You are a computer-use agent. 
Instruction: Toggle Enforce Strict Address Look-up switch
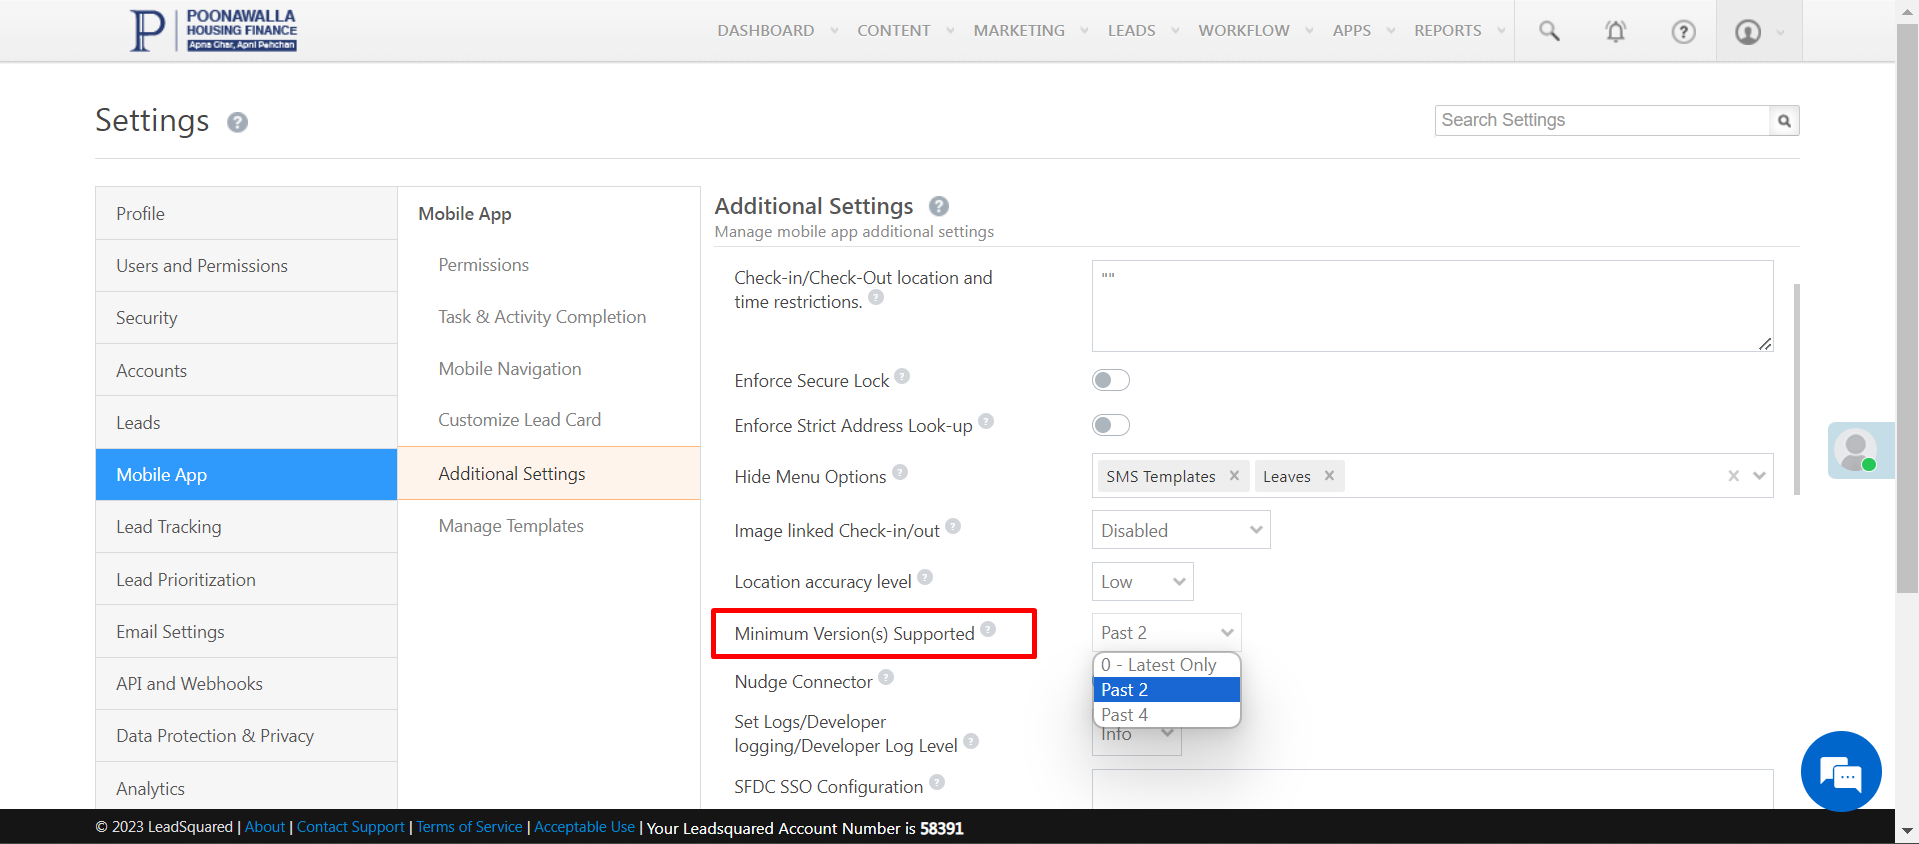click(1111, 425)
